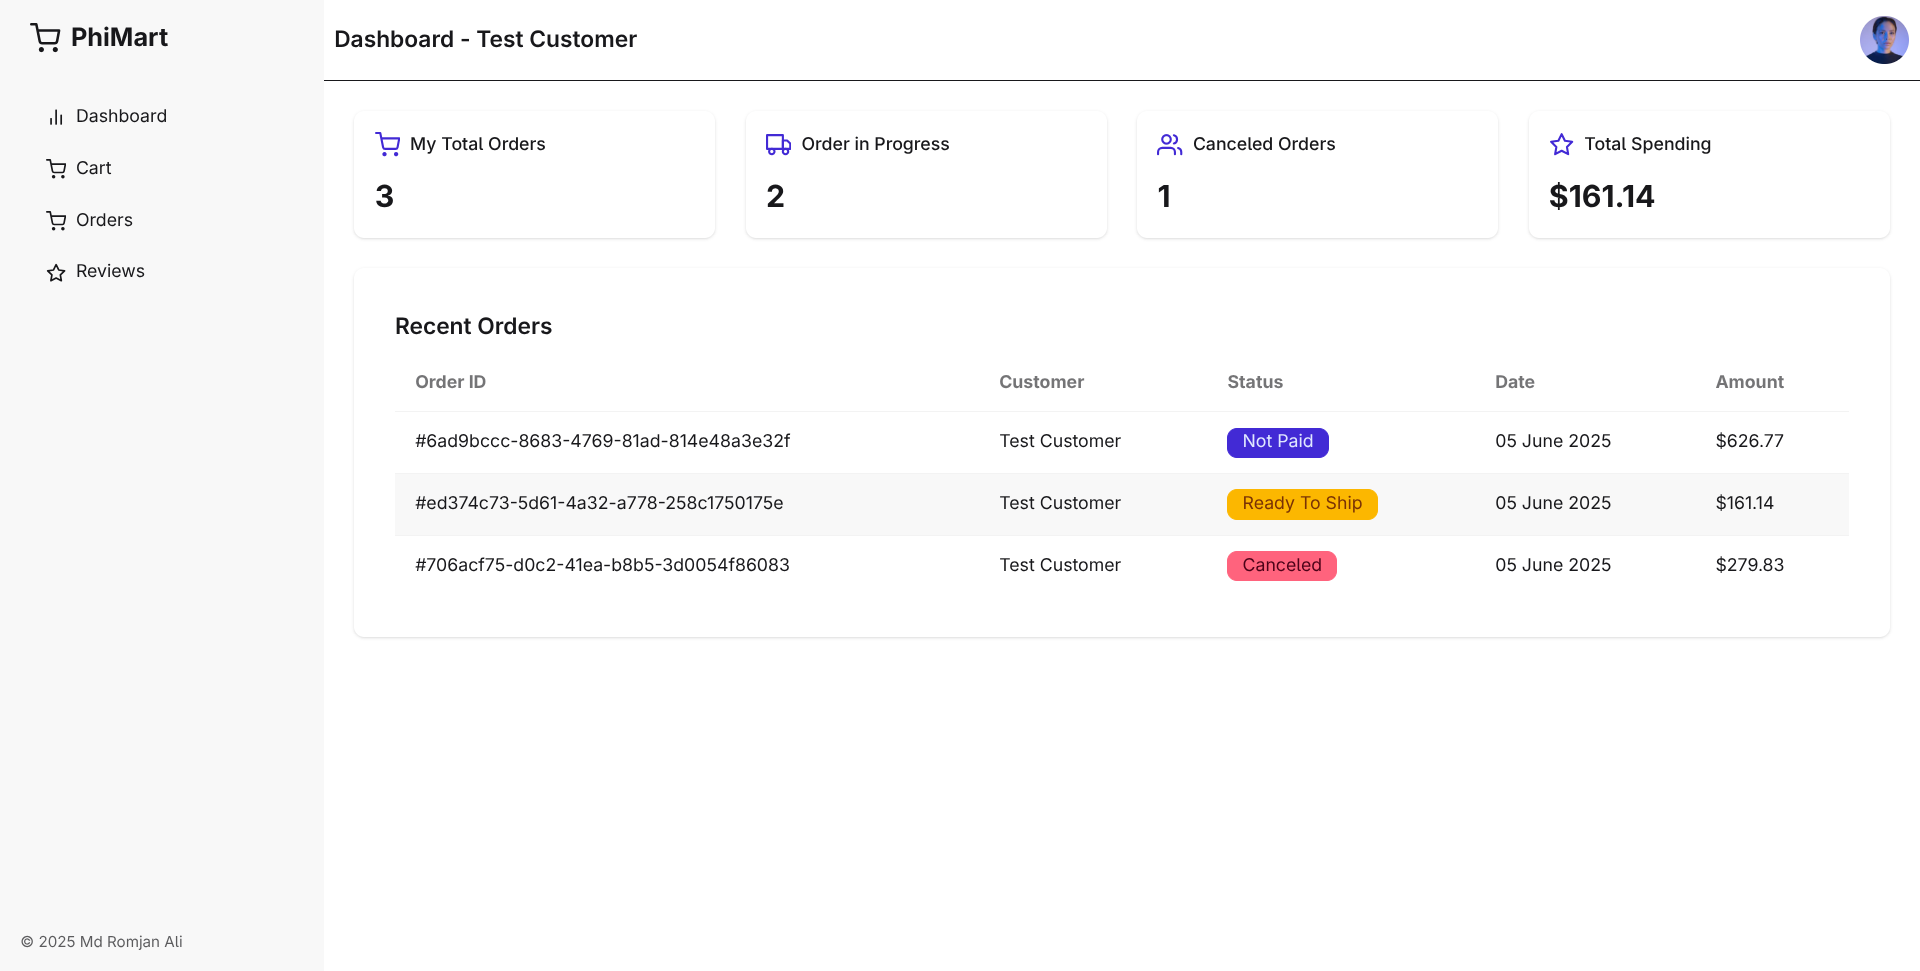The image size is (1920, 971).
Task: Click the delivery truck icon on Order in Progress card
Action: tap(778, 144)
